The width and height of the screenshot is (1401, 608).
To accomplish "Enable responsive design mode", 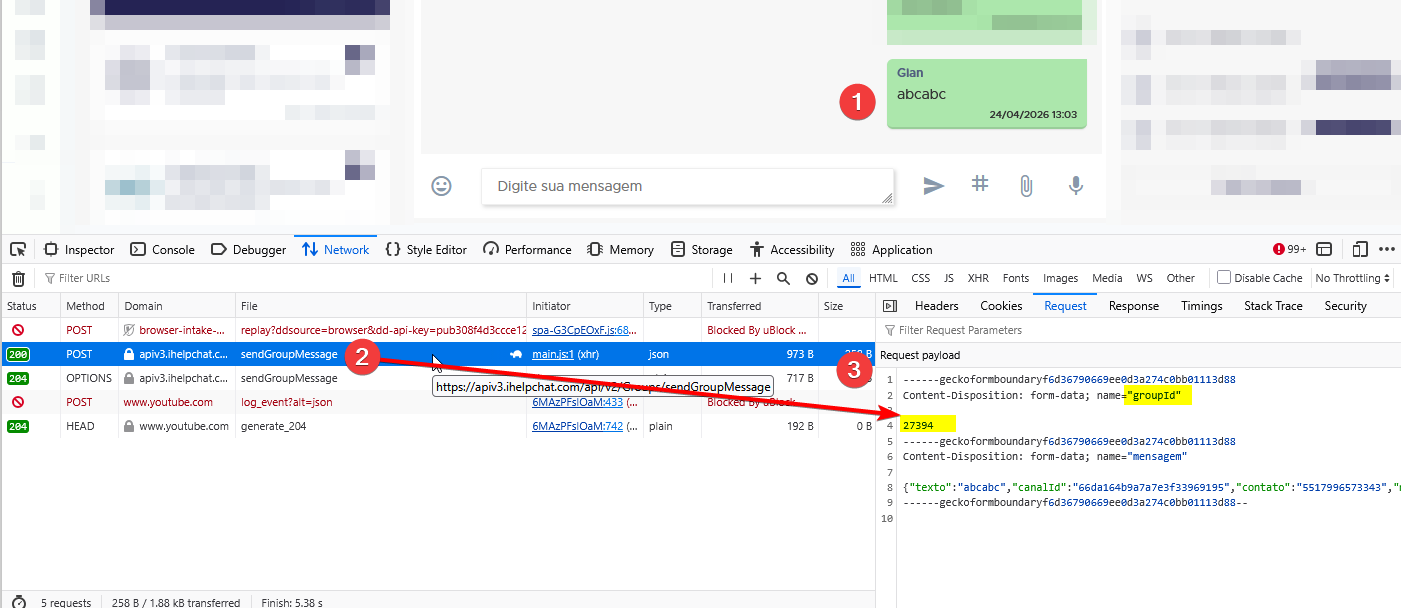I will (x=1360, y=249).
